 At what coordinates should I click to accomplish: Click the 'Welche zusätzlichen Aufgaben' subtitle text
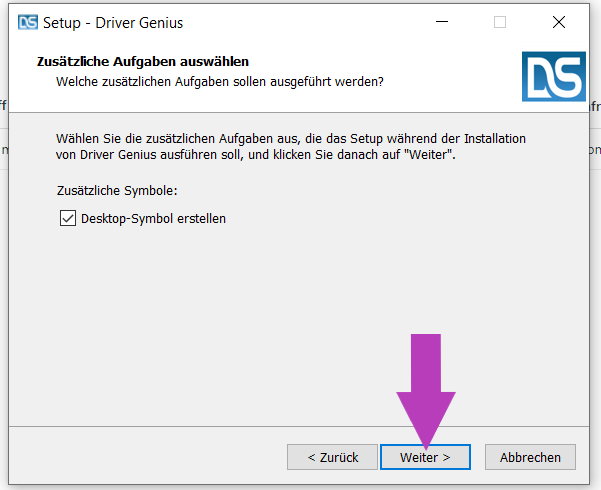pos(219,80)
